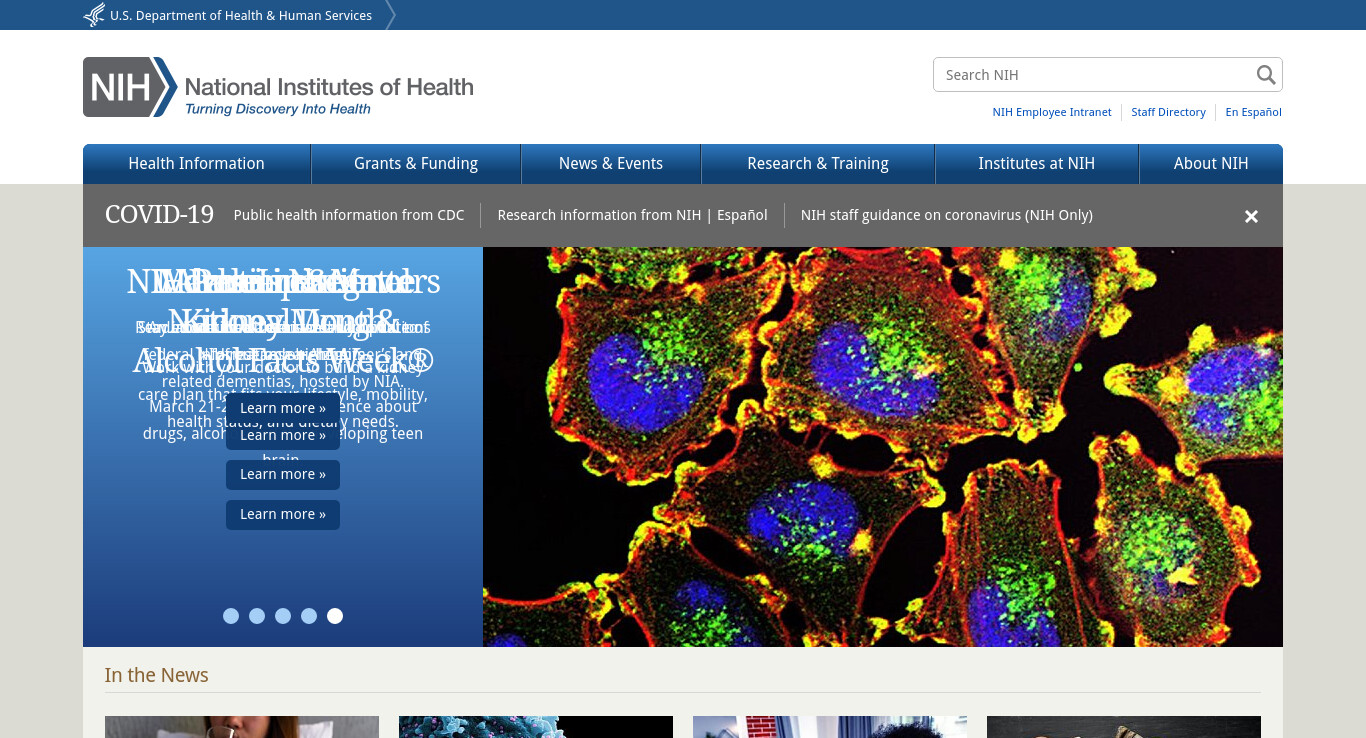The image size is (1366, 738).
Task: Click the search magnifier icon
Action: click(1266, 75)
